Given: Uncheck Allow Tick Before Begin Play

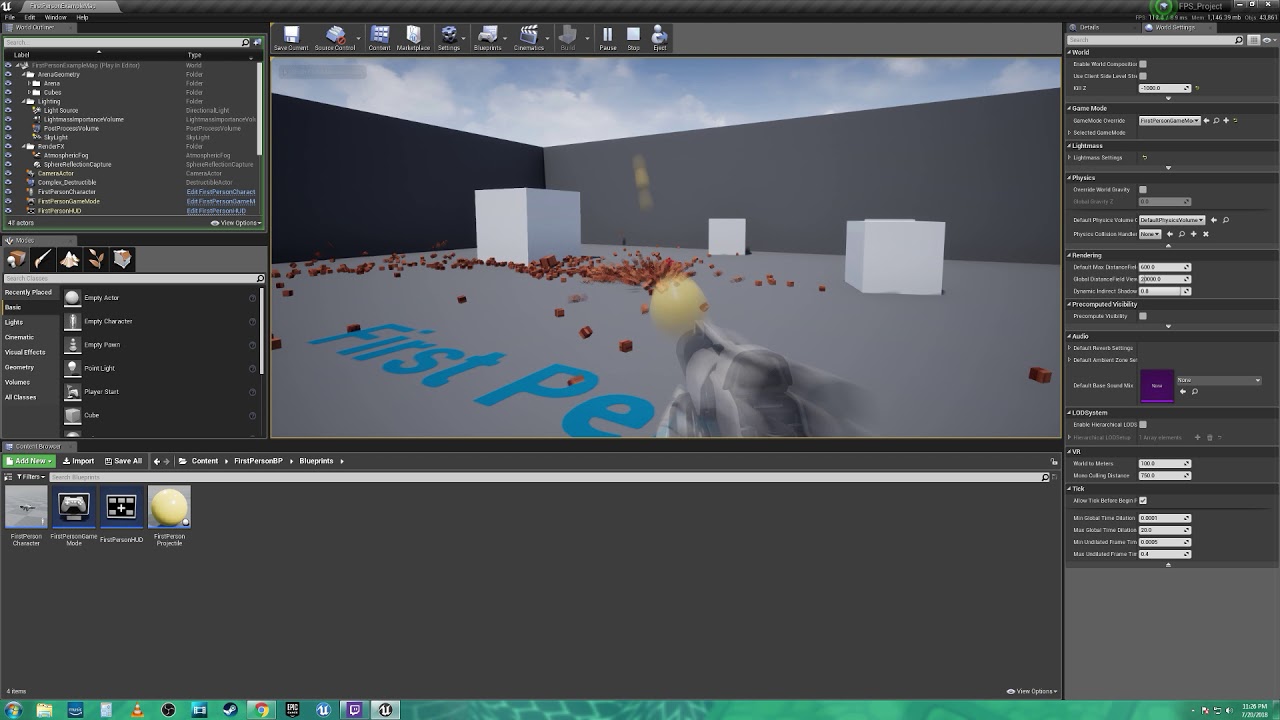Looking at the screenshot, I should point(1143,500).
